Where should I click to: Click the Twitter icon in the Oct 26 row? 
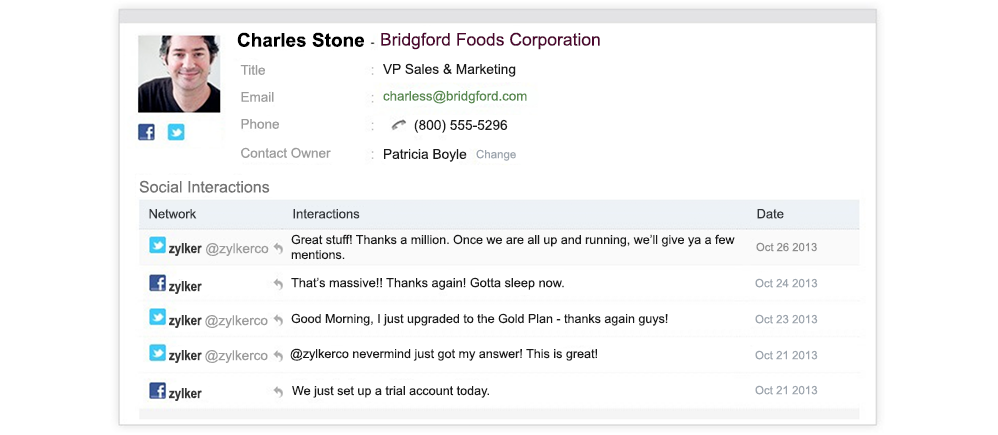tap(157, 246)
